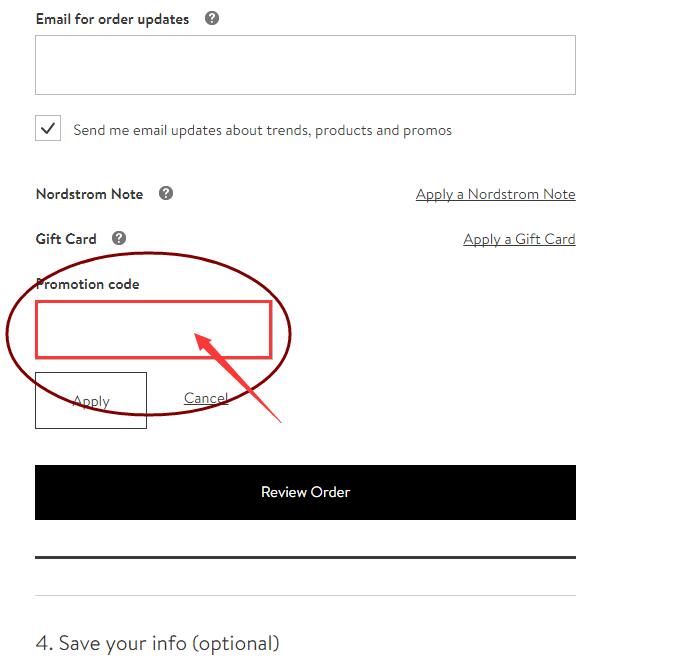Click inside the Promotion code input box
The width and height of the screenshot is (700, 659).
pos(154,330)
